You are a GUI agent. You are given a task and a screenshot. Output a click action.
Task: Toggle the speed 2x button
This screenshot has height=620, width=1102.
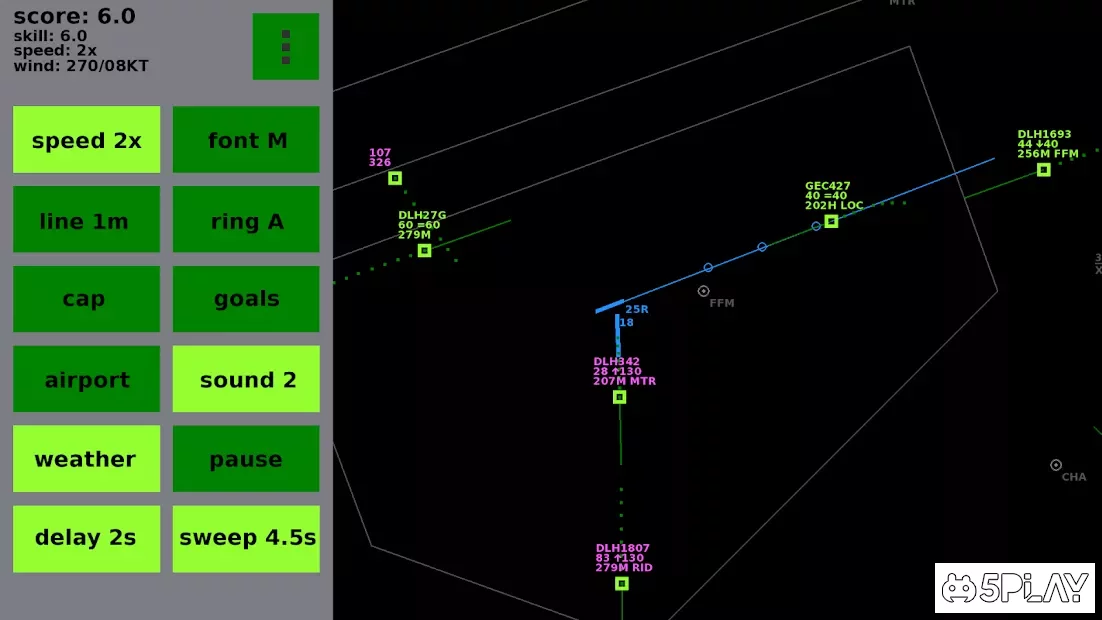(86, 140)
